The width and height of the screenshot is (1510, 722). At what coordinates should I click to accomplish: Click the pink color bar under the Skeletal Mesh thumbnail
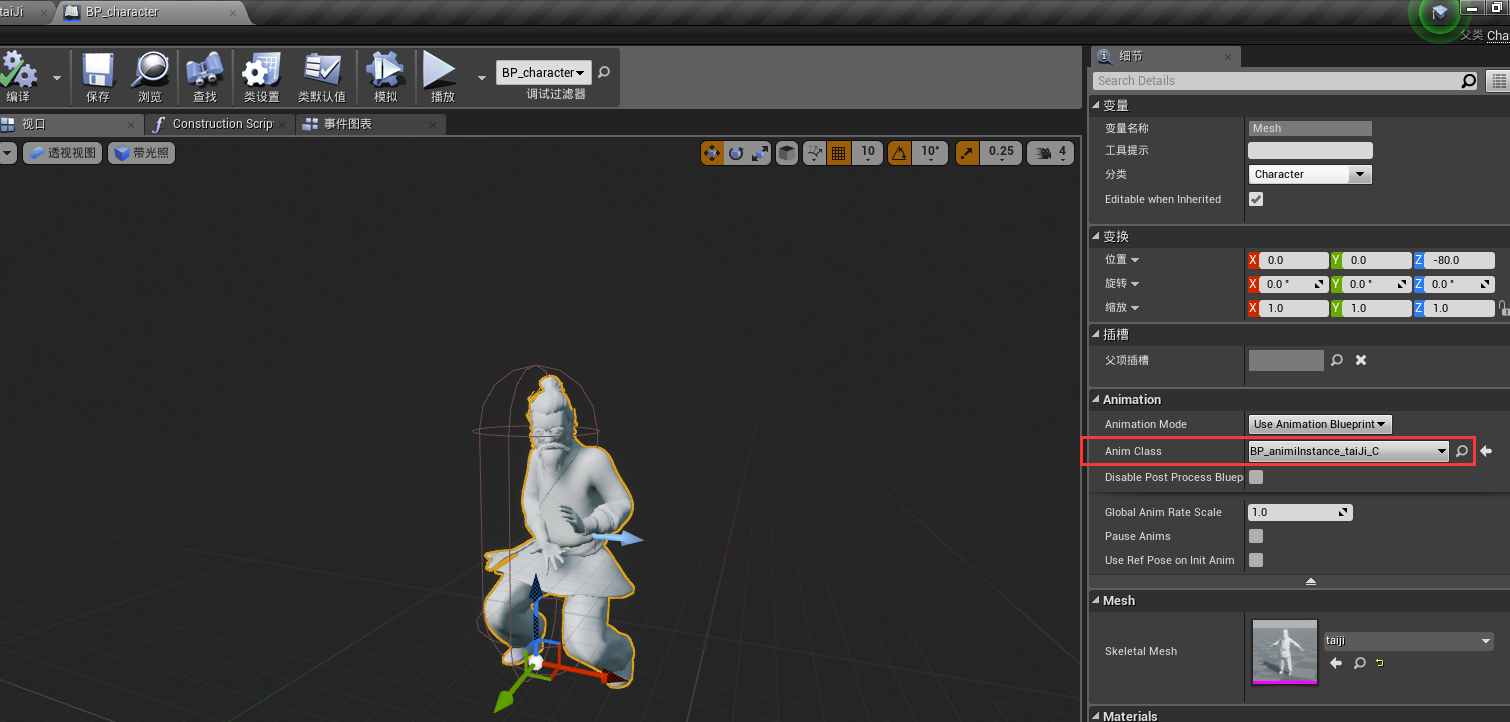1284,681
